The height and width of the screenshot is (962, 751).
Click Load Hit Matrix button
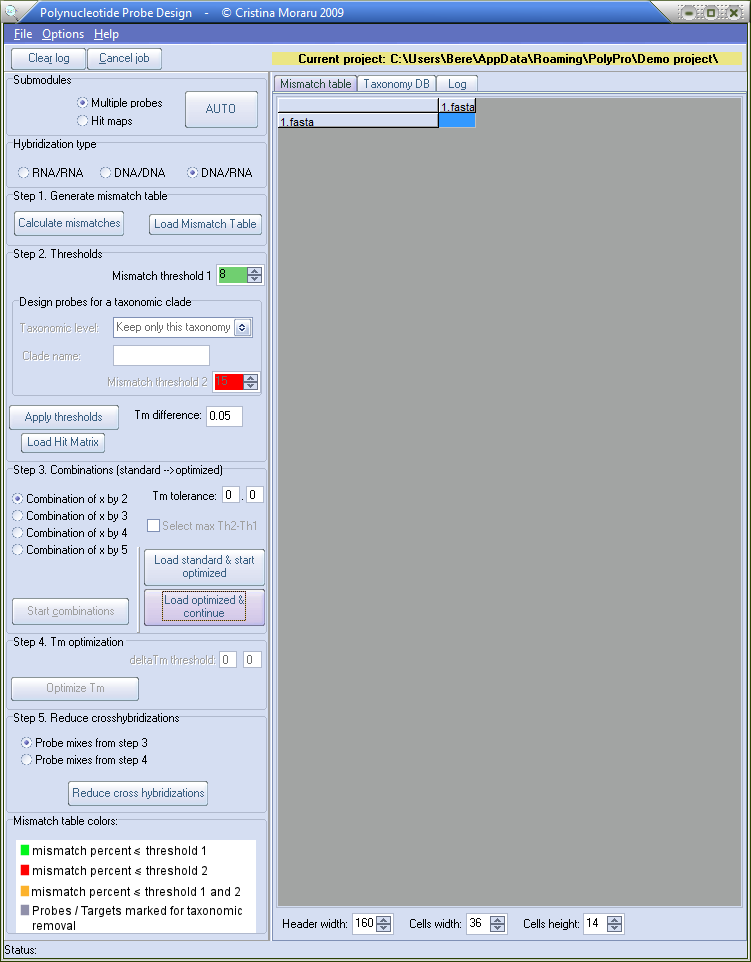point(63,442)
